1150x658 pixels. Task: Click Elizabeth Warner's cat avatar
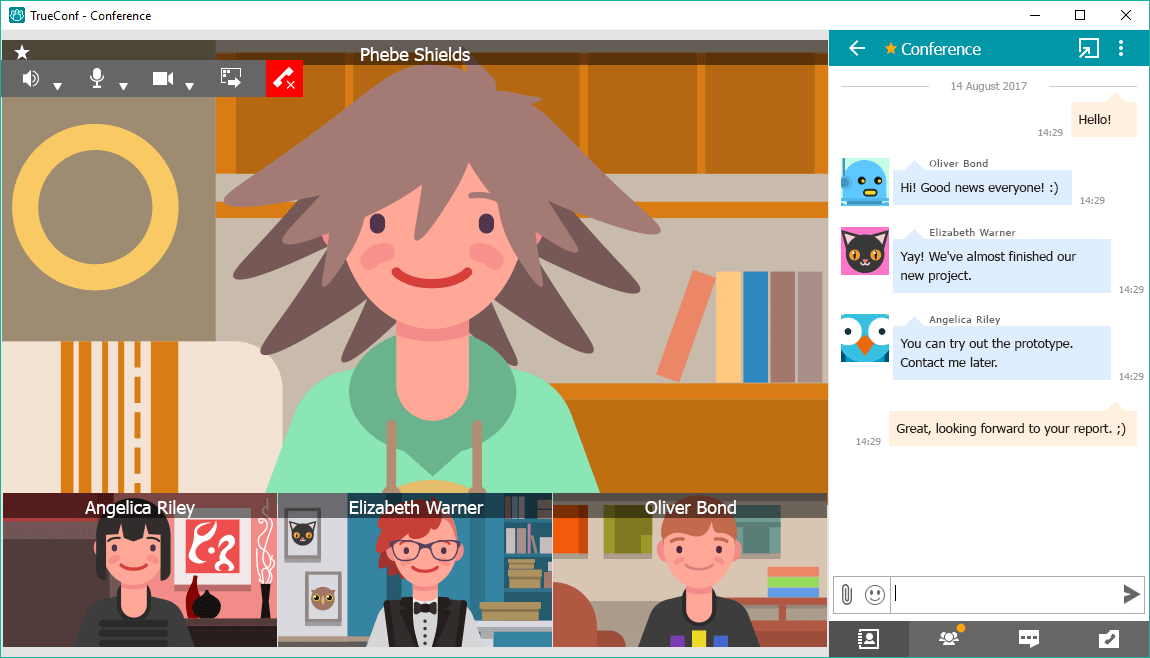(x=865, y=251)
